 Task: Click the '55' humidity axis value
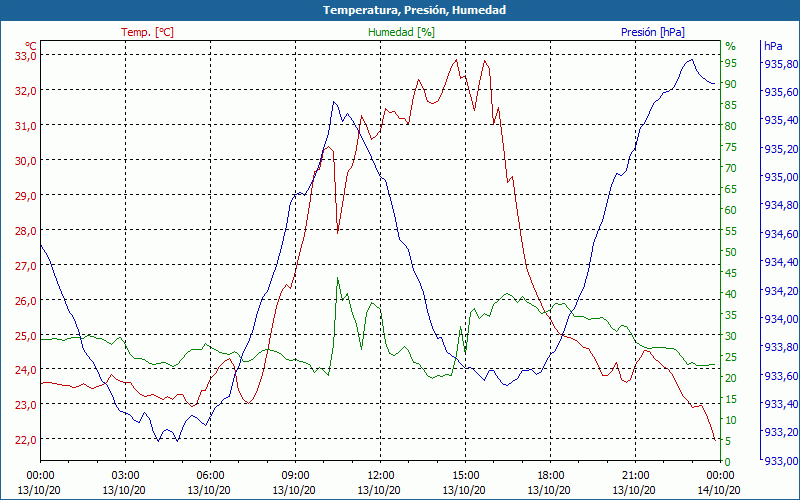click(731, 231)
